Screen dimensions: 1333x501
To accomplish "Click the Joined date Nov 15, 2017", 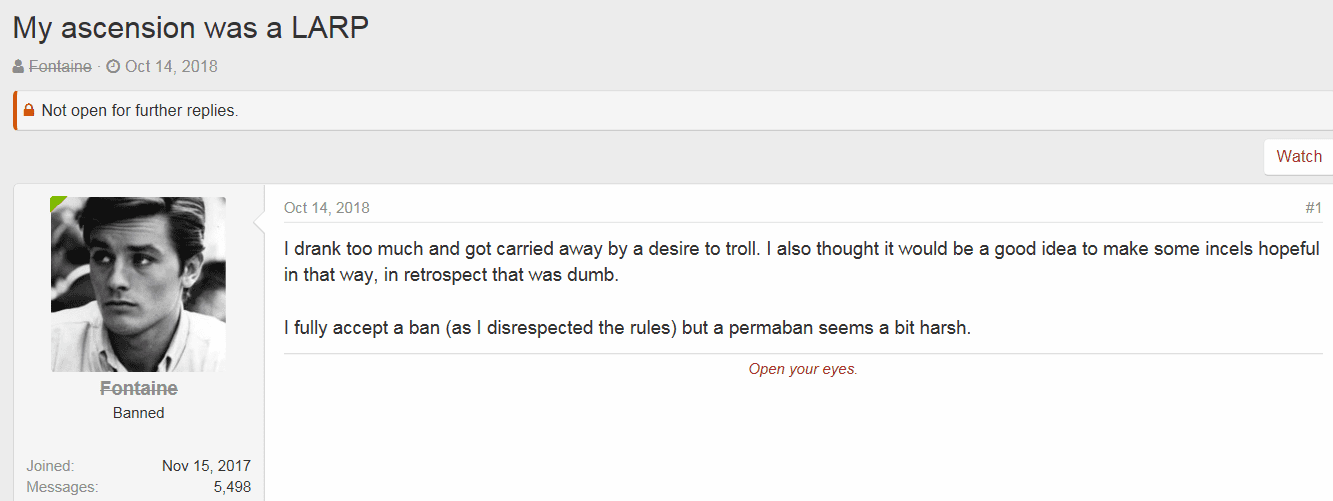I will coord(206,466).
